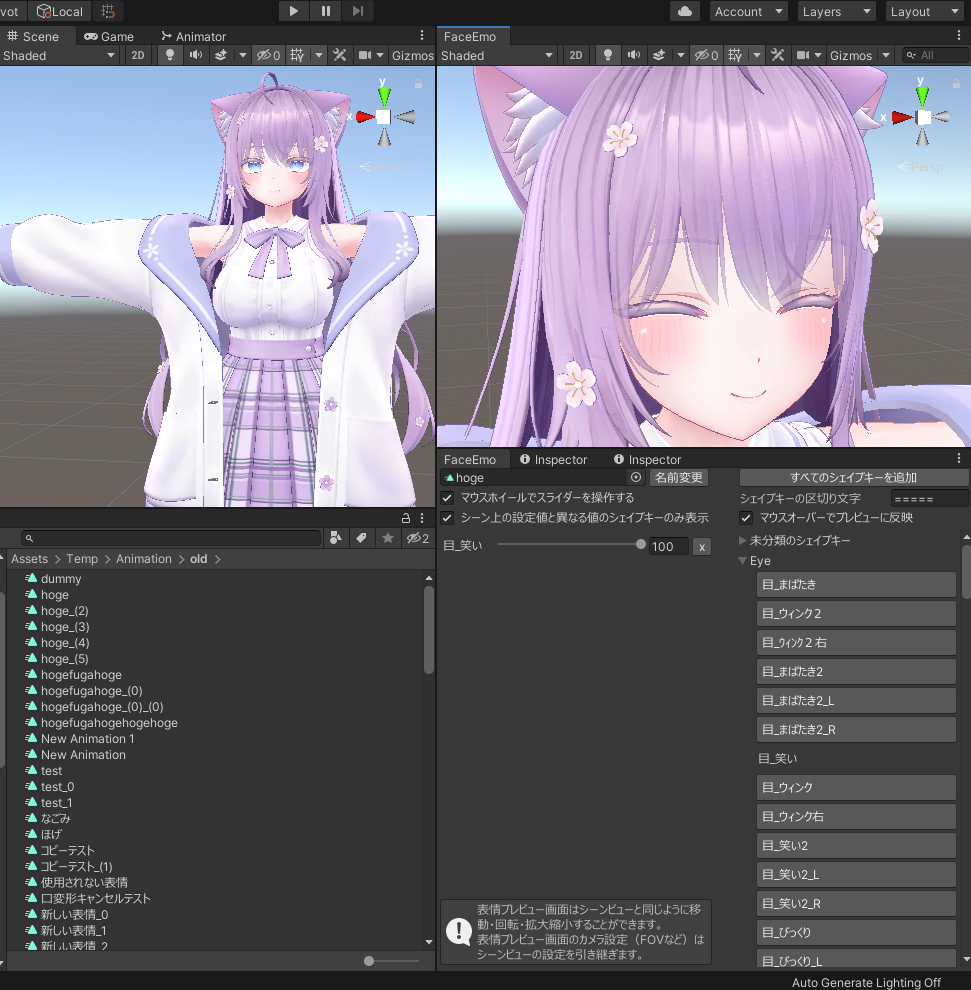
Task: Select the search-by-label icon in Project window
Action: tap(361, 538)
